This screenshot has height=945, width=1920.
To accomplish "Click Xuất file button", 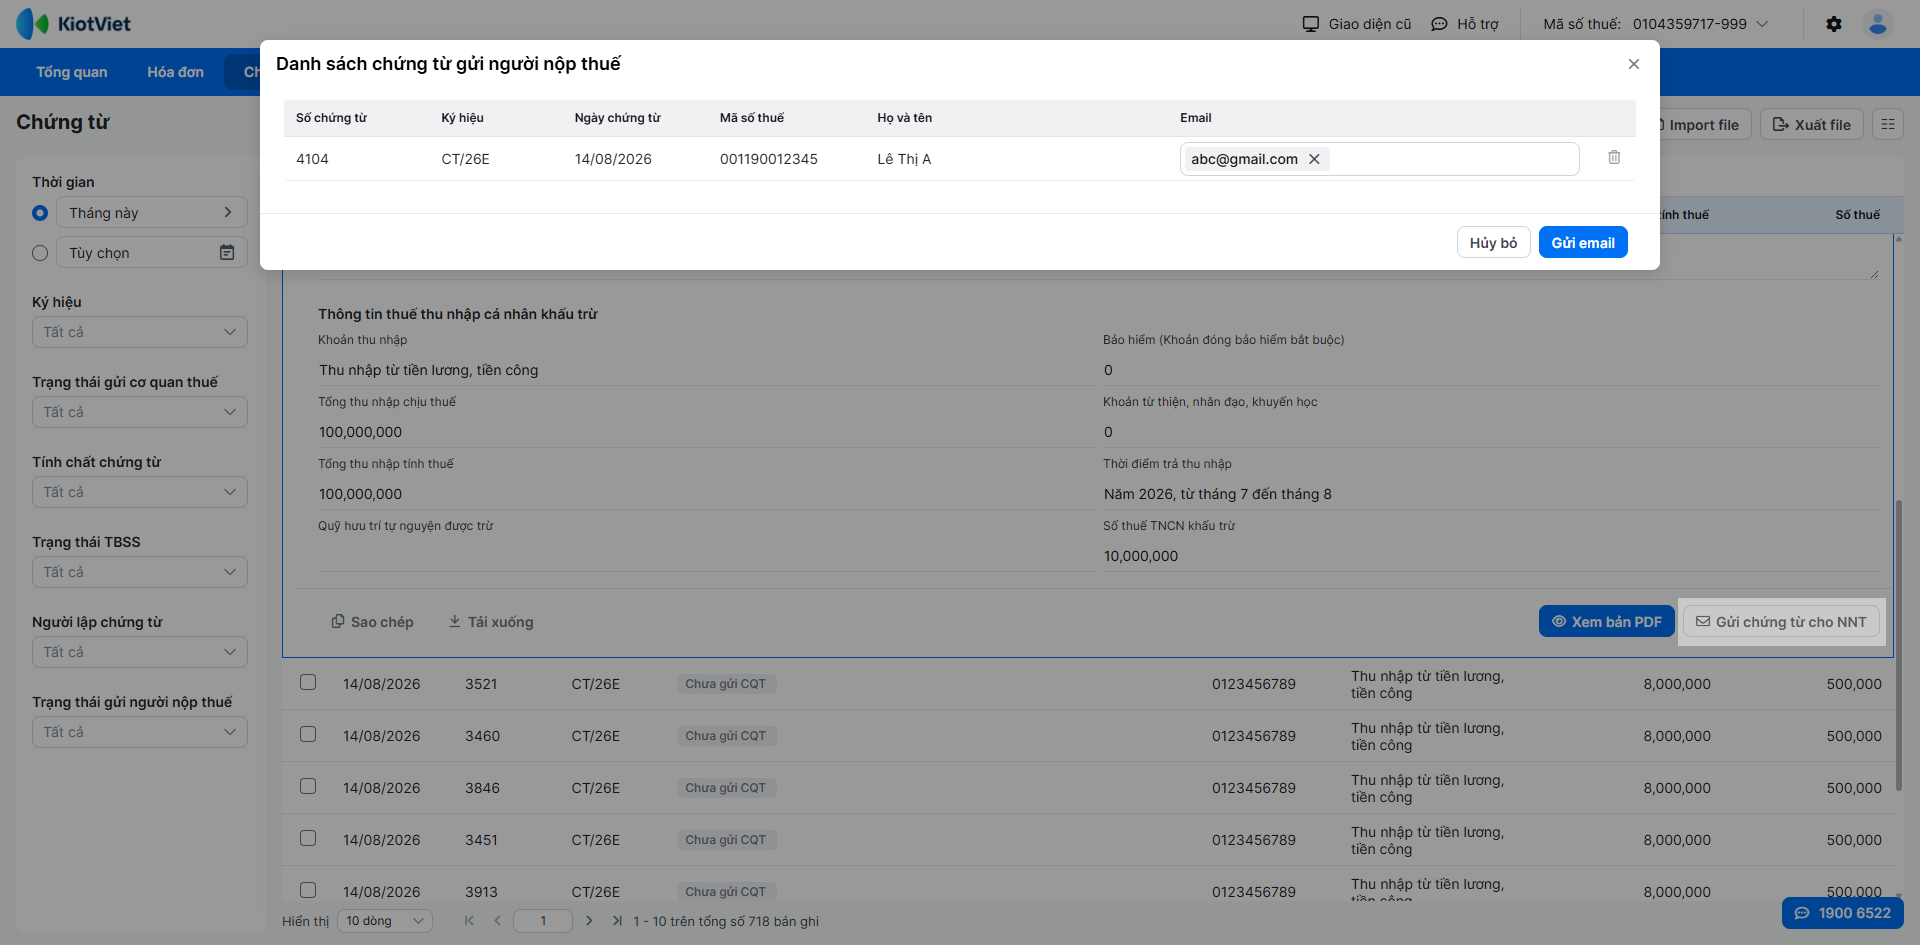I will (x=1812, y=125).
